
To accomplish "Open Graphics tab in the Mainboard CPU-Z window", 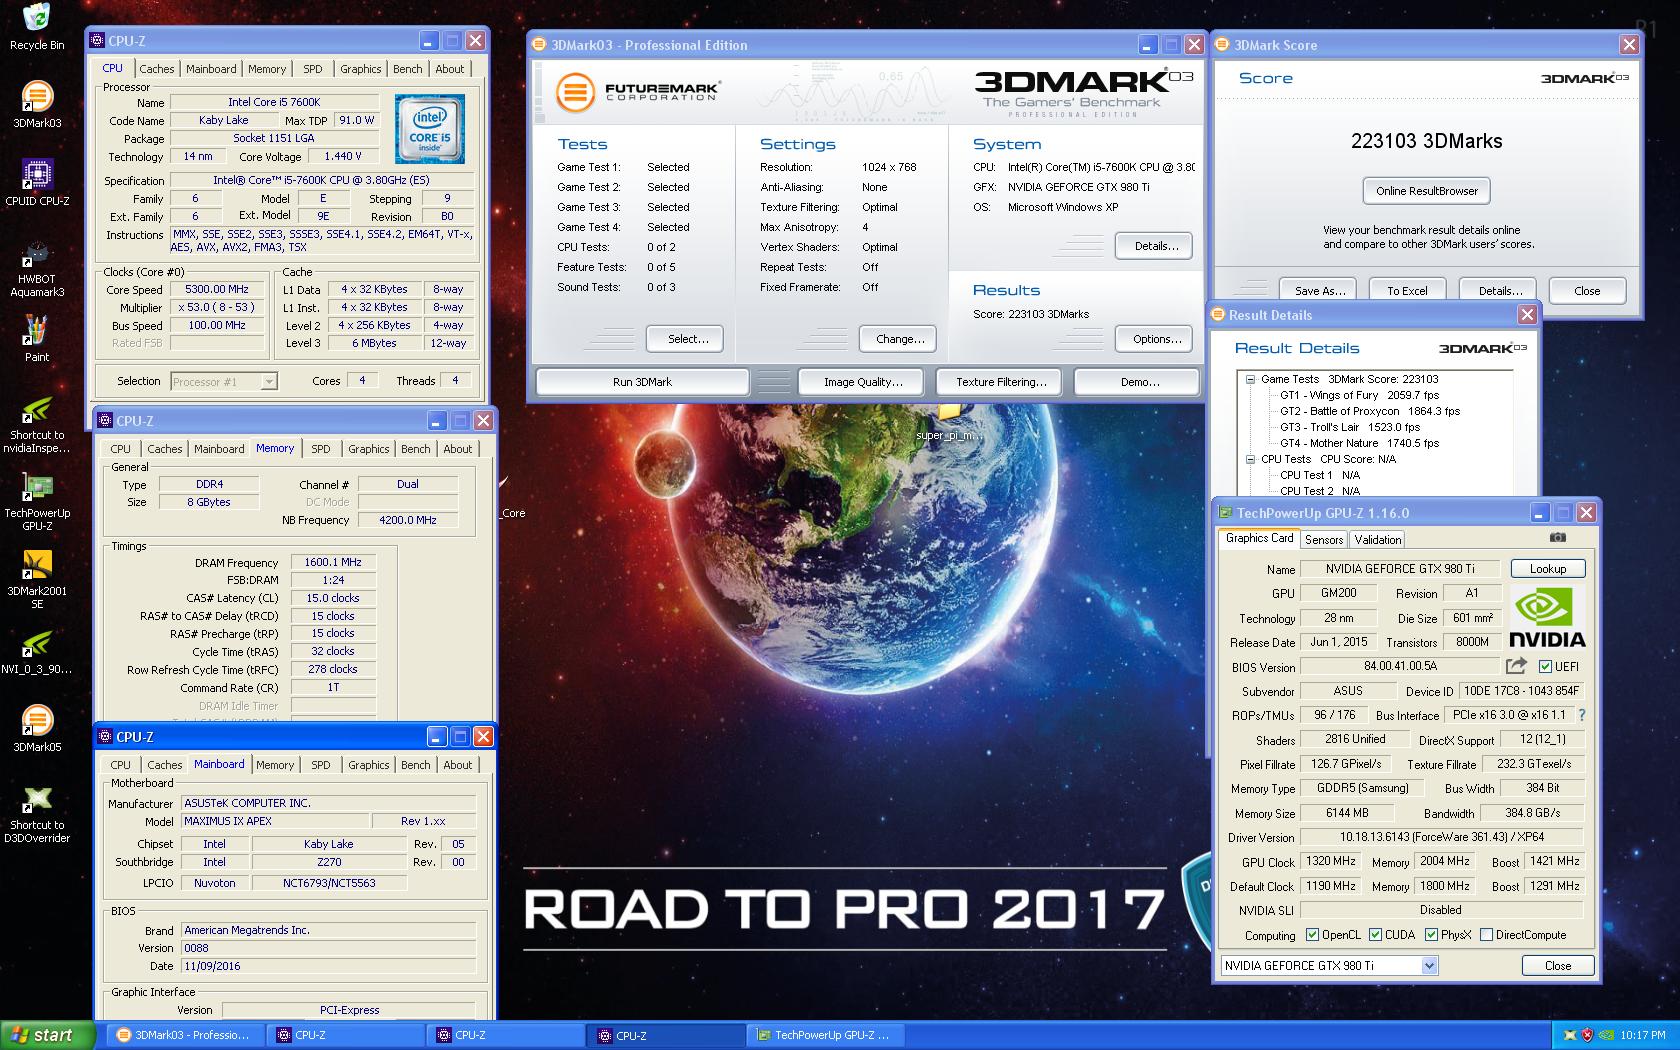I will pyautogui.click(x=369, y=765).
